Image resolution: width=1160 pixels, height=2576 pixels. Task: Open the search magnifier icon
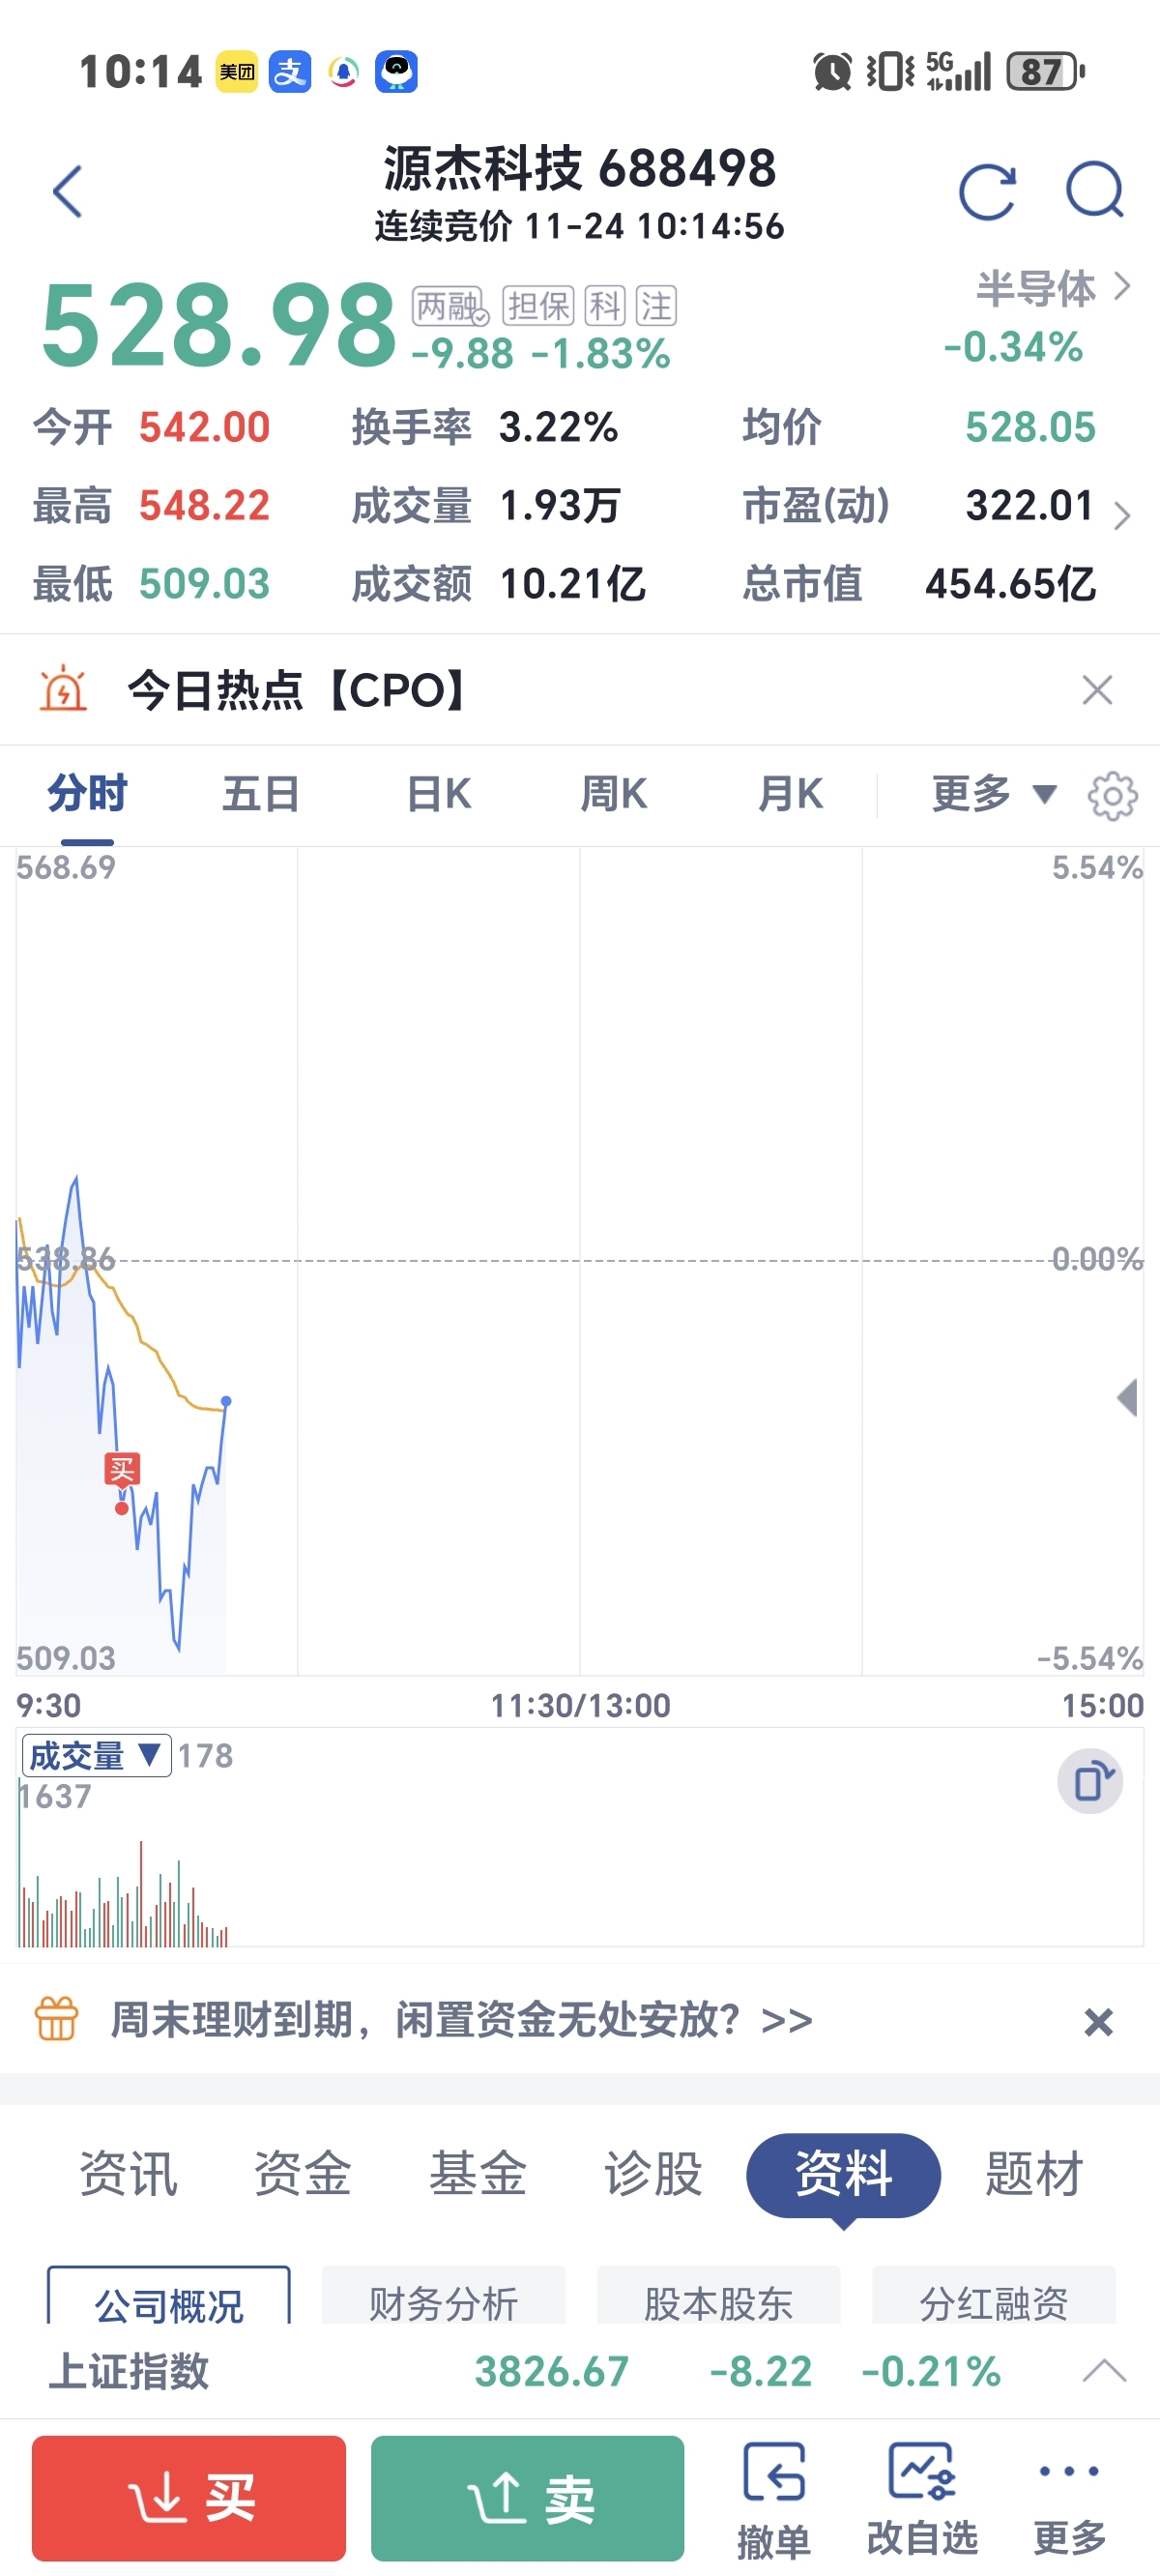coord(1095,190)
